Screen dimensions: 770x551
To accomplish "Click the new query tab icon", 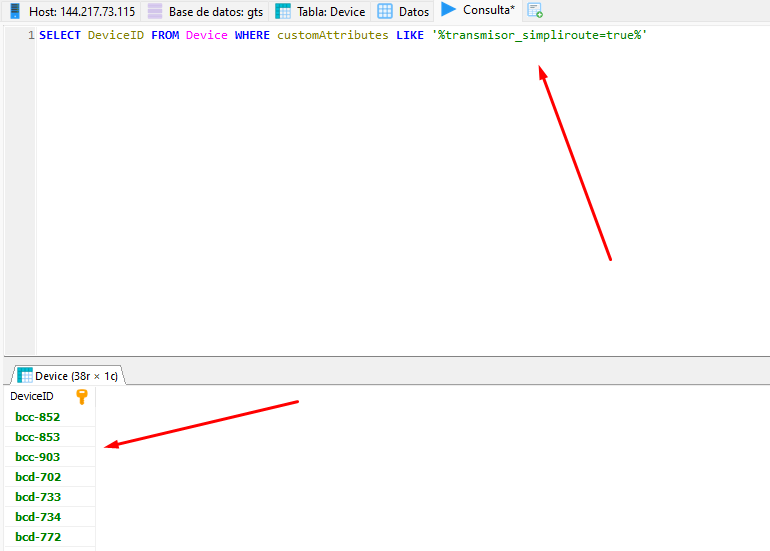I will tap(535, 11).
